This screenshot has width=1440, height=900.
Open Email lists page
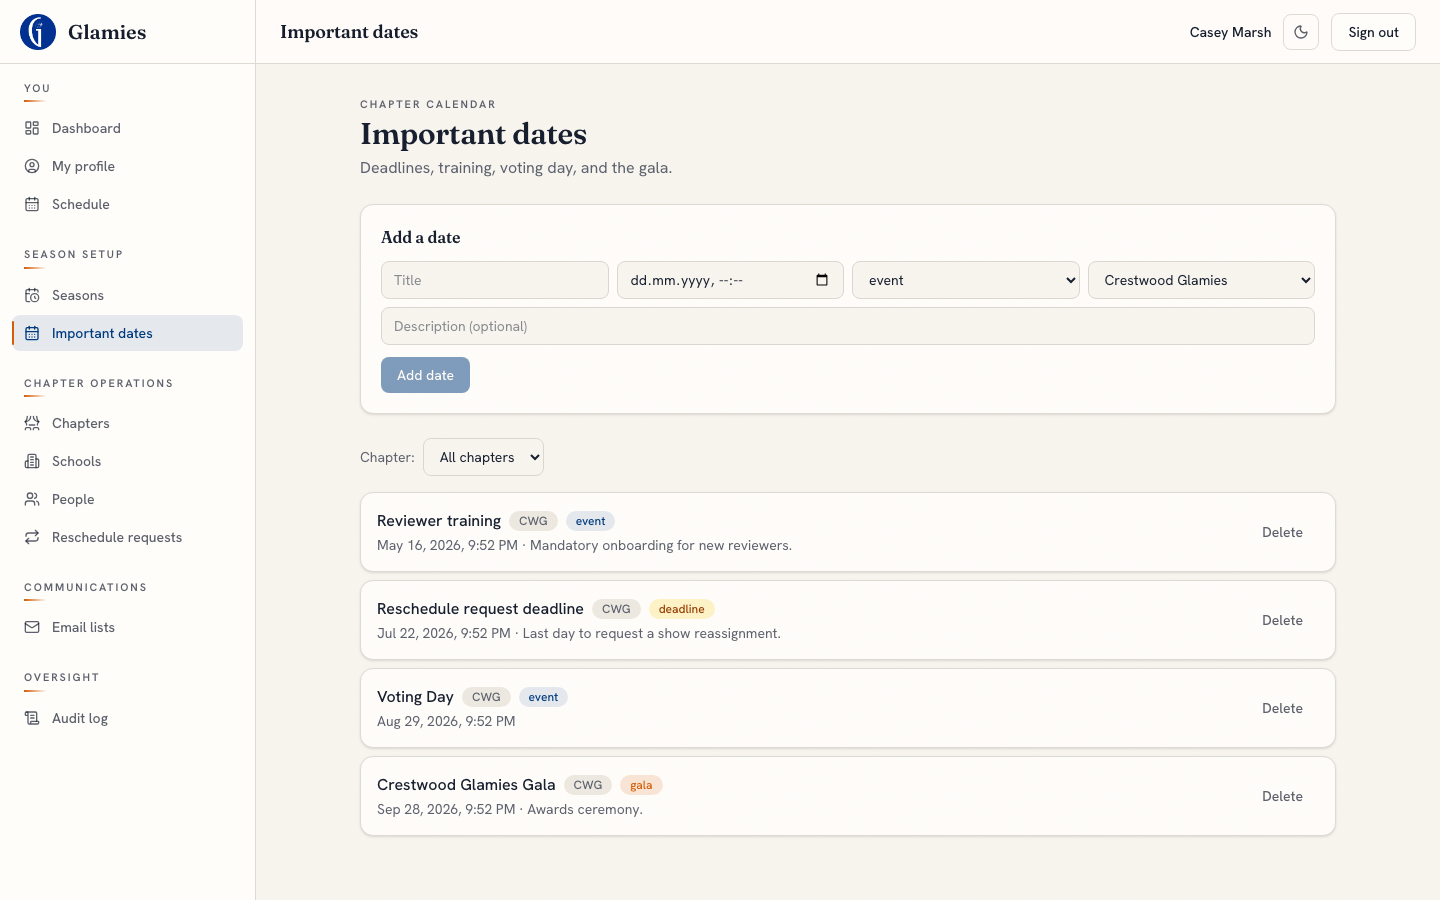tap(128, 627)
